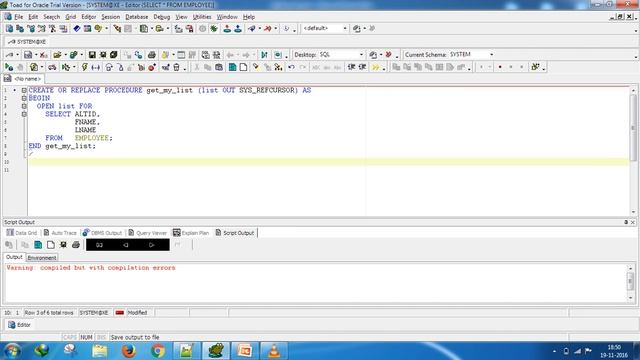Click the trash can icon in the editor toolbar
Viewport: 640px width, 360px height.
[x=176, y=67]
